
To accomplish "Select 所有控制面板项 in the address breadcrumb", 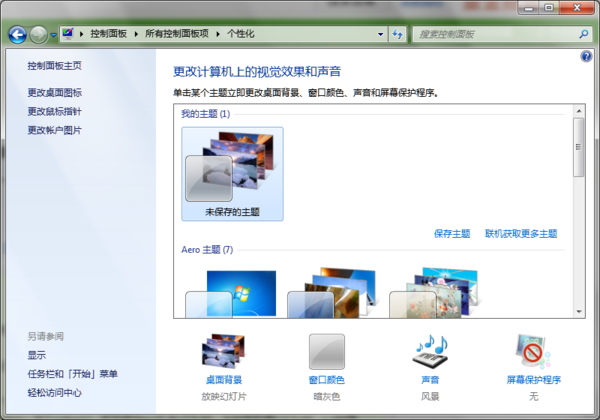I will (x=177, y=34).
